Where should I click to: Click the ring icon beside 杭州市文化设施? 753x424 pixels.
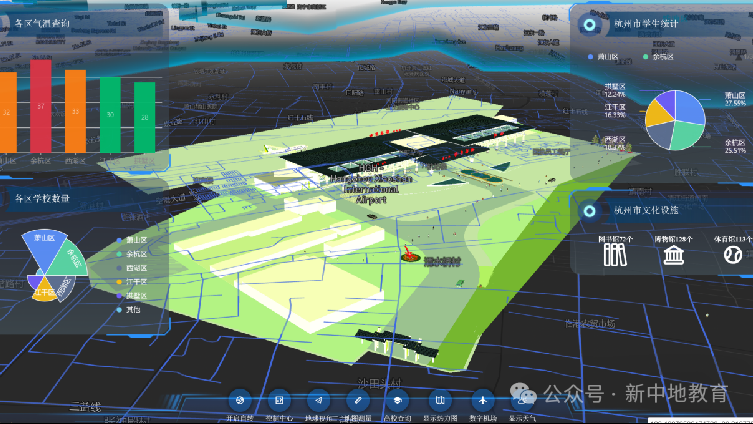pyautogui.click(x=589, y=210)
